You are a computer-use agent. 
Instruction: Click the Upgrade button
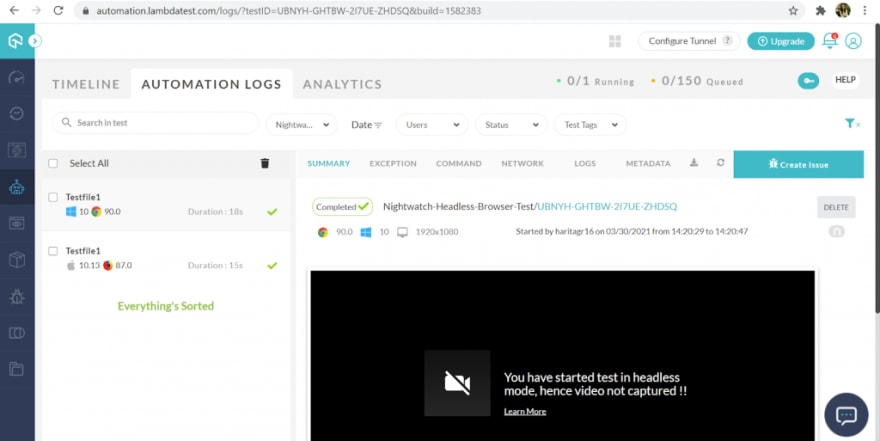pyautogui.click(x=781, y=41)
